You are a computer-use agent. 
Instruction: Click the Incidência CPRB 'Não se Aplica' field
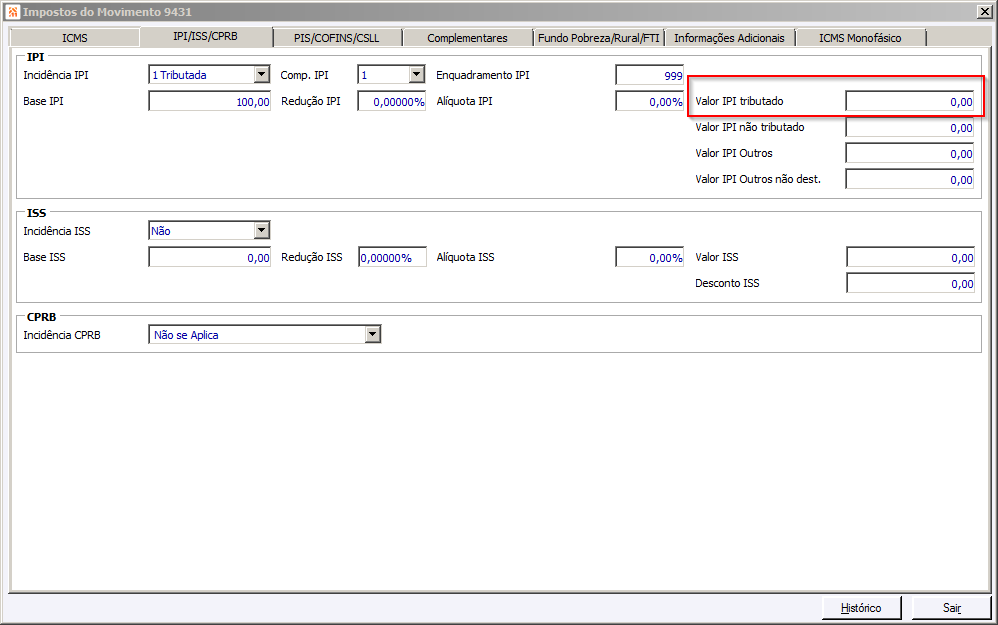point(257,335)
